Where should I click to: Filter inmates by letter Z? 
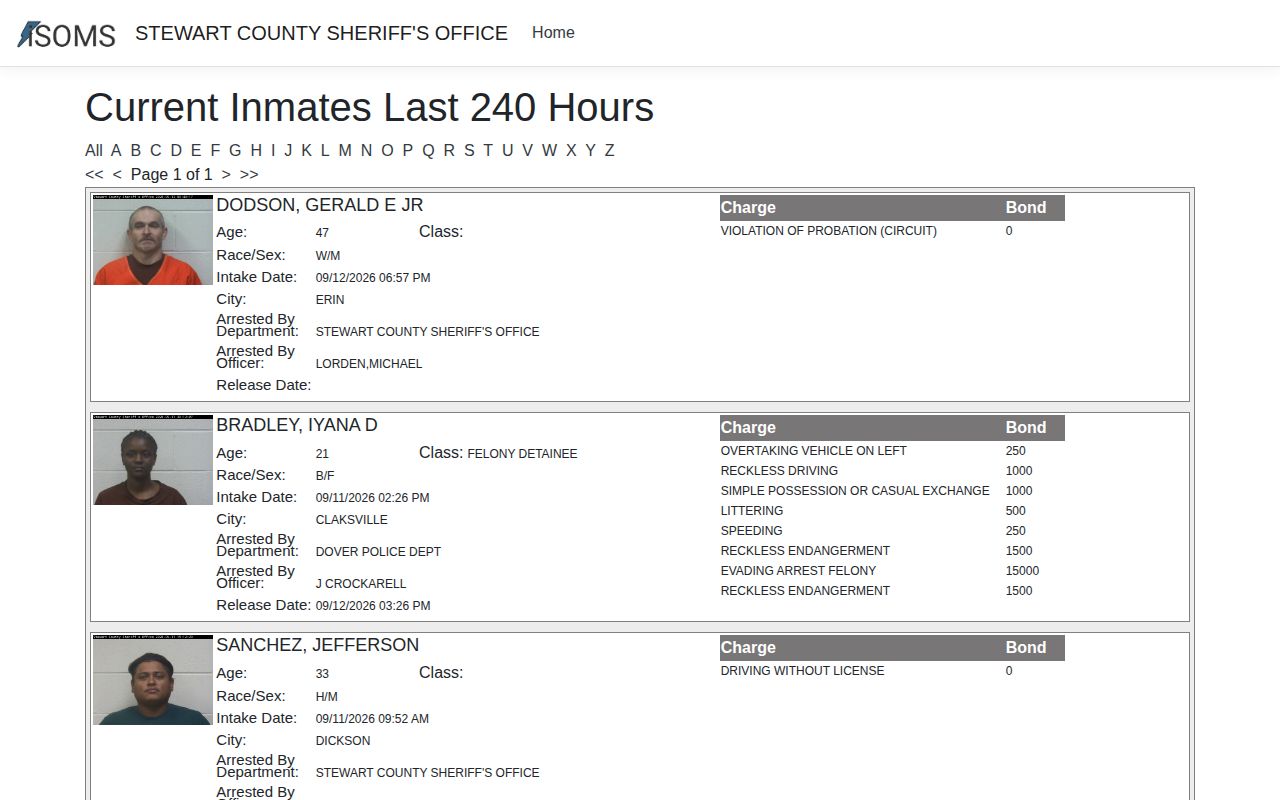[x=609, y=150]
